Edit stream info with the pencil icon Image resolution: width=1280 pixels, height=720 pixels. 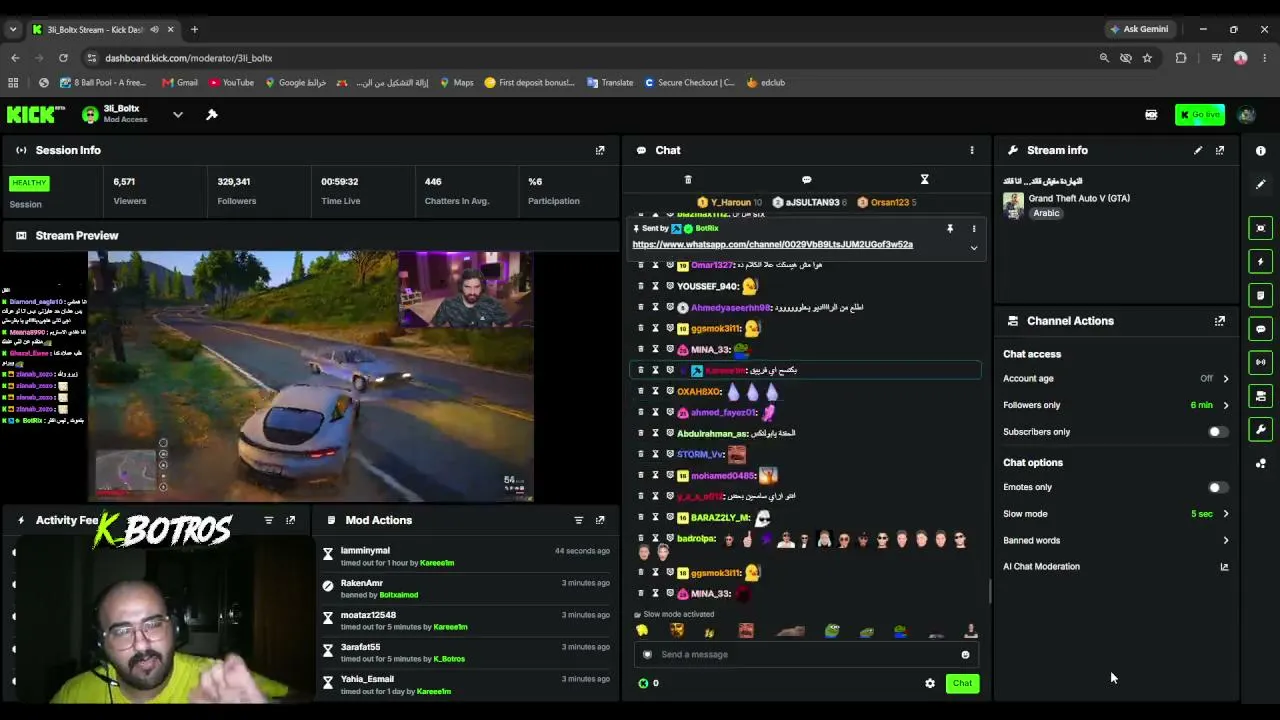tap(1198, 150)
